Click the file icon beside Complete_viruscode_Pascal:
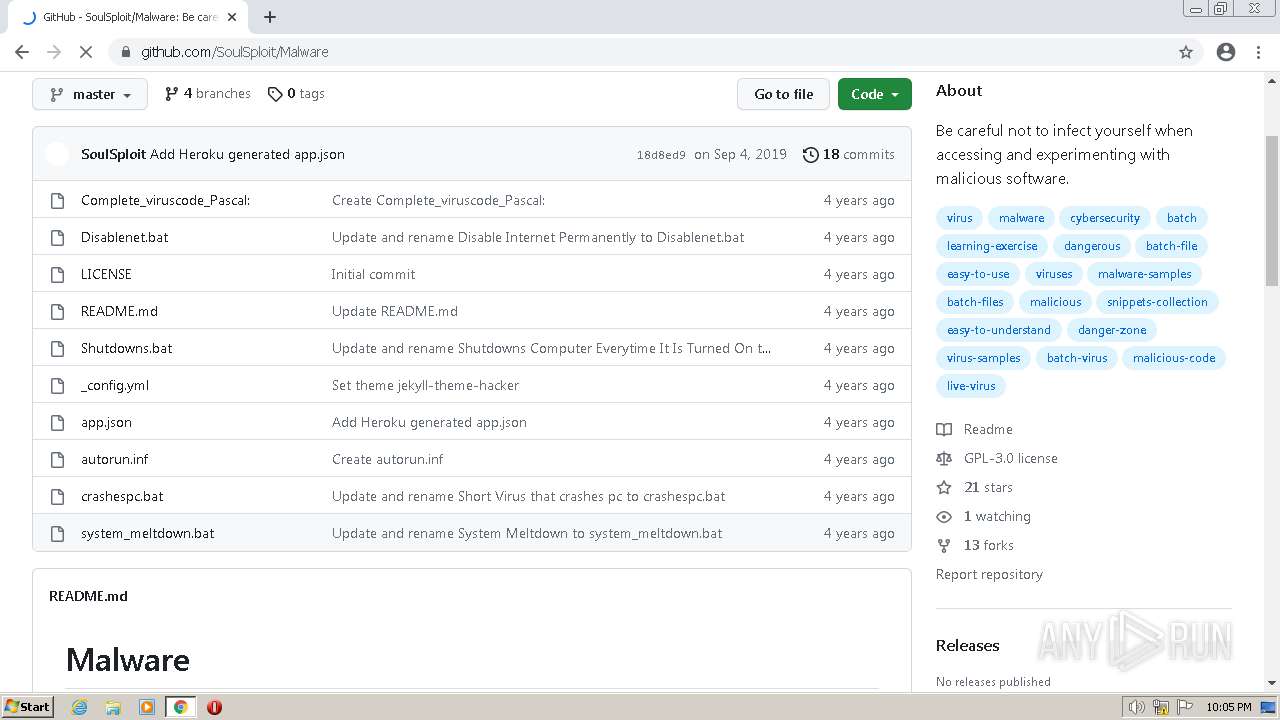 point(57,200)
